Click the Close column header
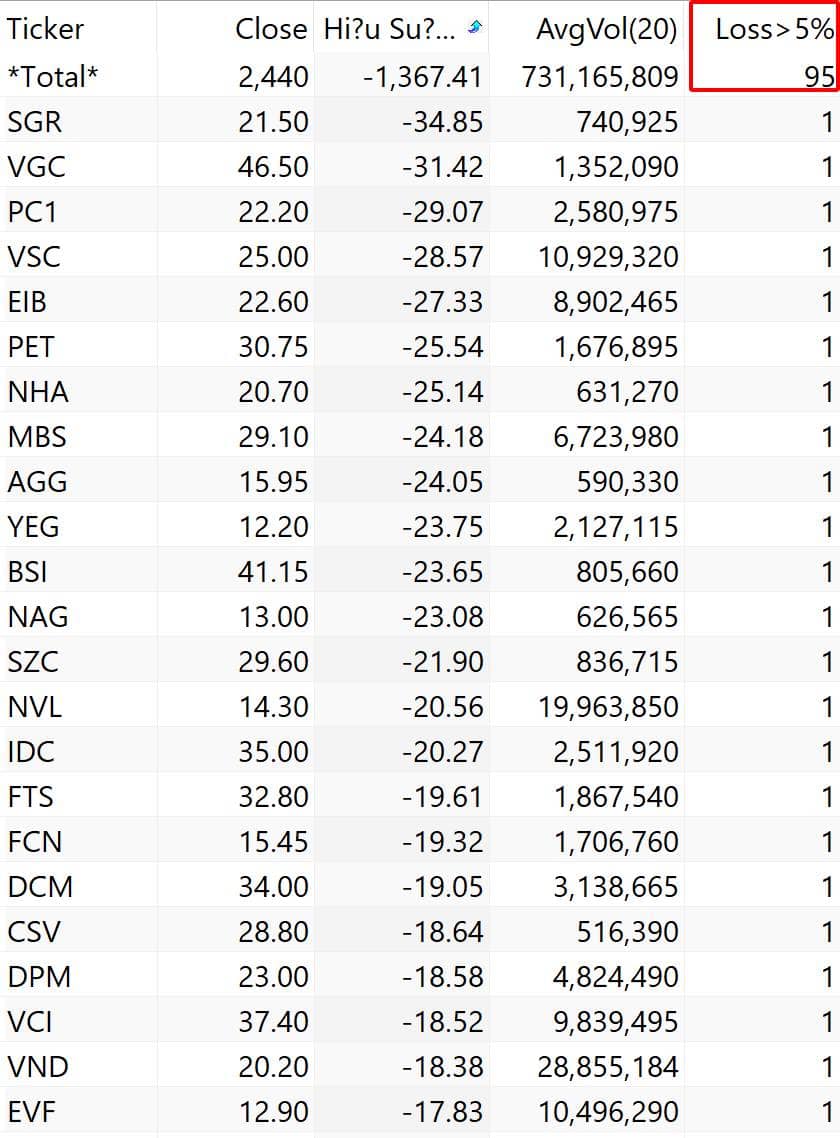The height and width of the screenshot is (1138, 840). (x=270, y=30)
